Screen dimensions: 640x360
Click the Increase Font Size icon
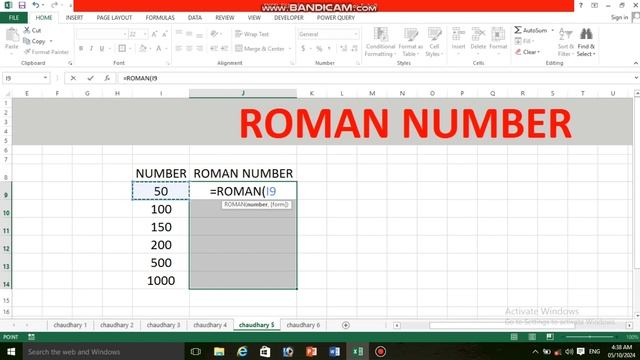click(154, 34)
